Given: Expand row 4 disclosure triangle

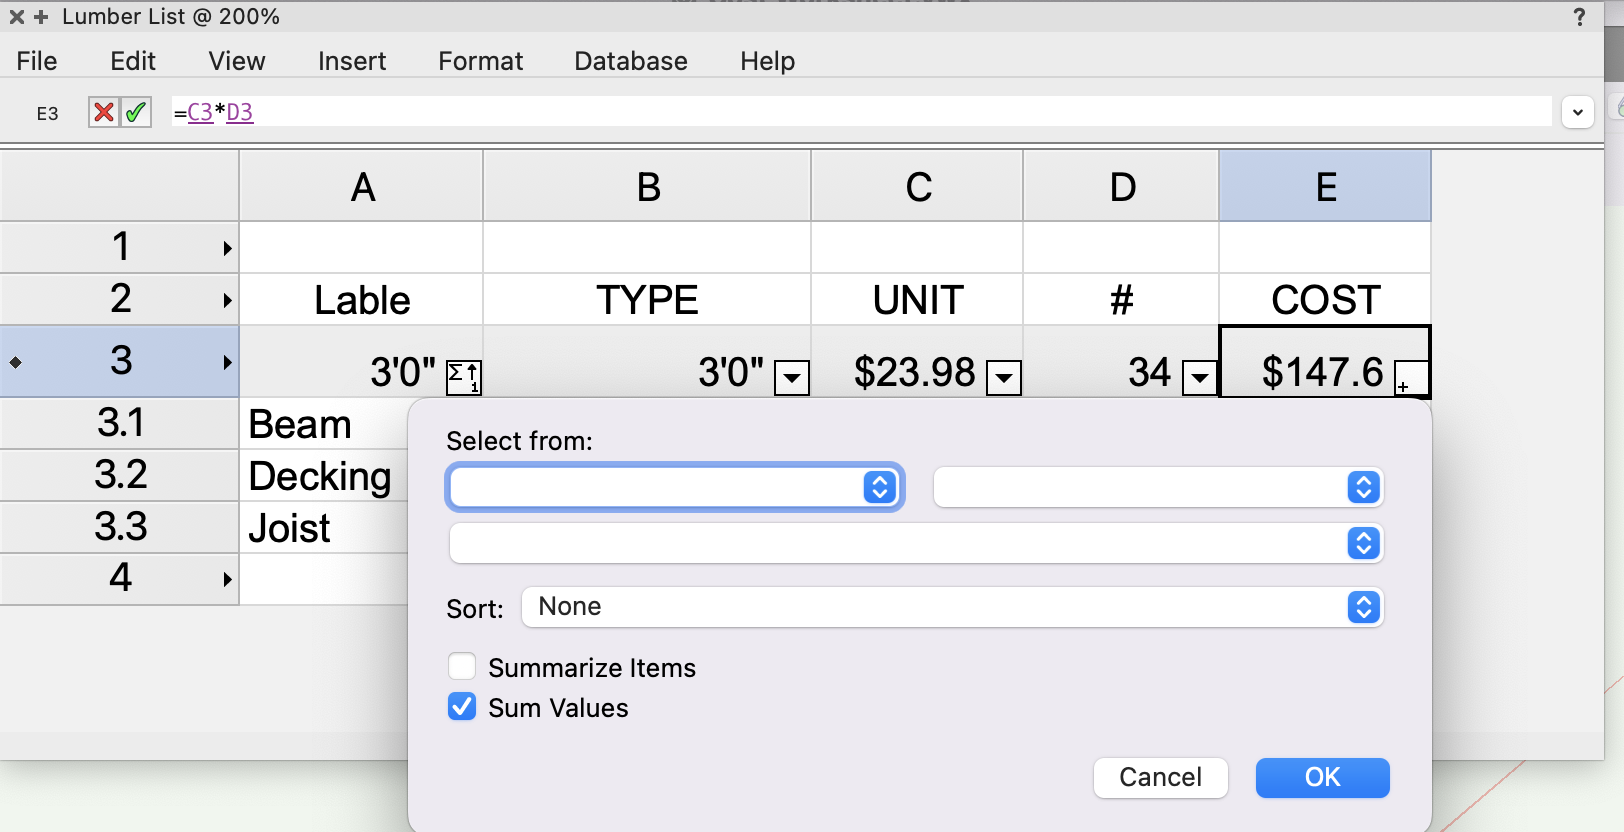Looking at the screenshot, I should point(228,579).
